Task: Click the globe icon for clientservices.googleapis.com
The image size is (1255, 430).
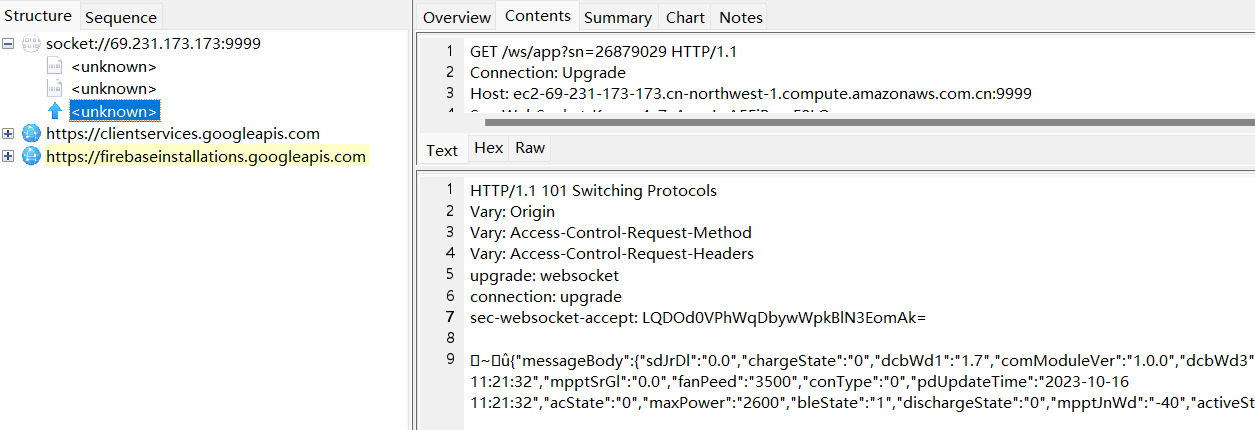Action: (x=31, y=133)
